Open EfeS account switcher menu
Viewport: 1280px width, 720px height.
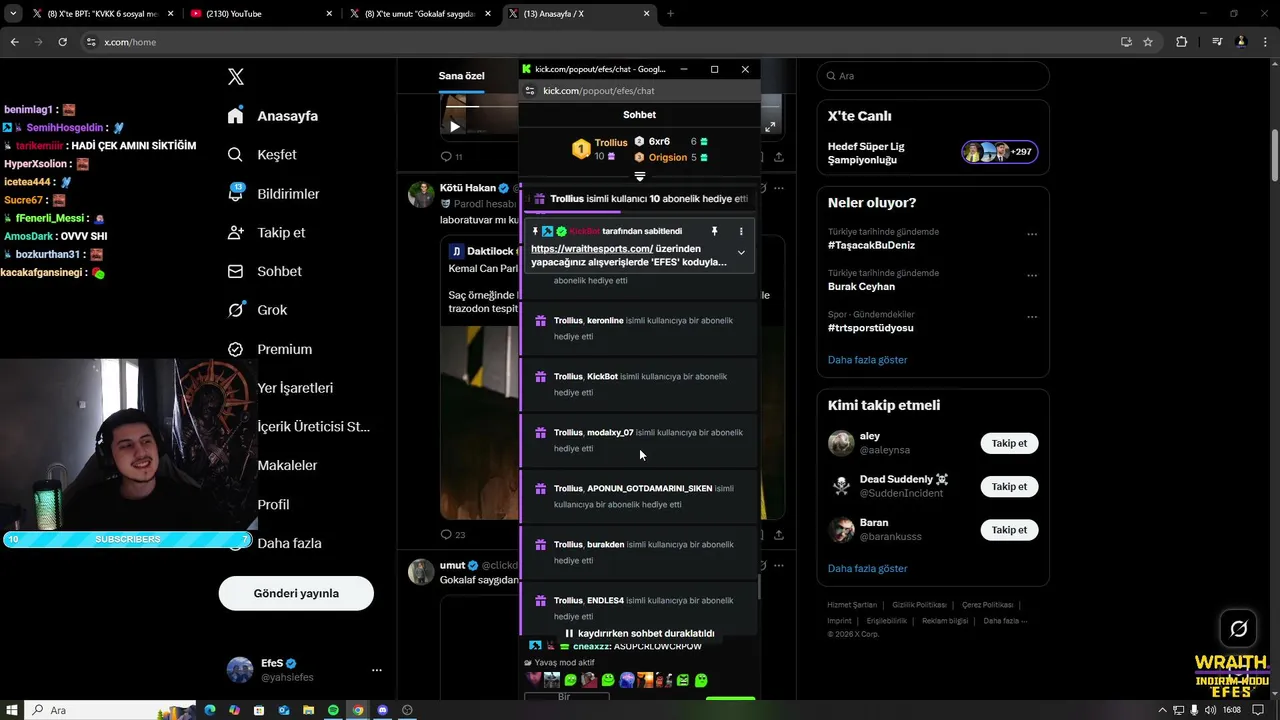click(304, 670)
